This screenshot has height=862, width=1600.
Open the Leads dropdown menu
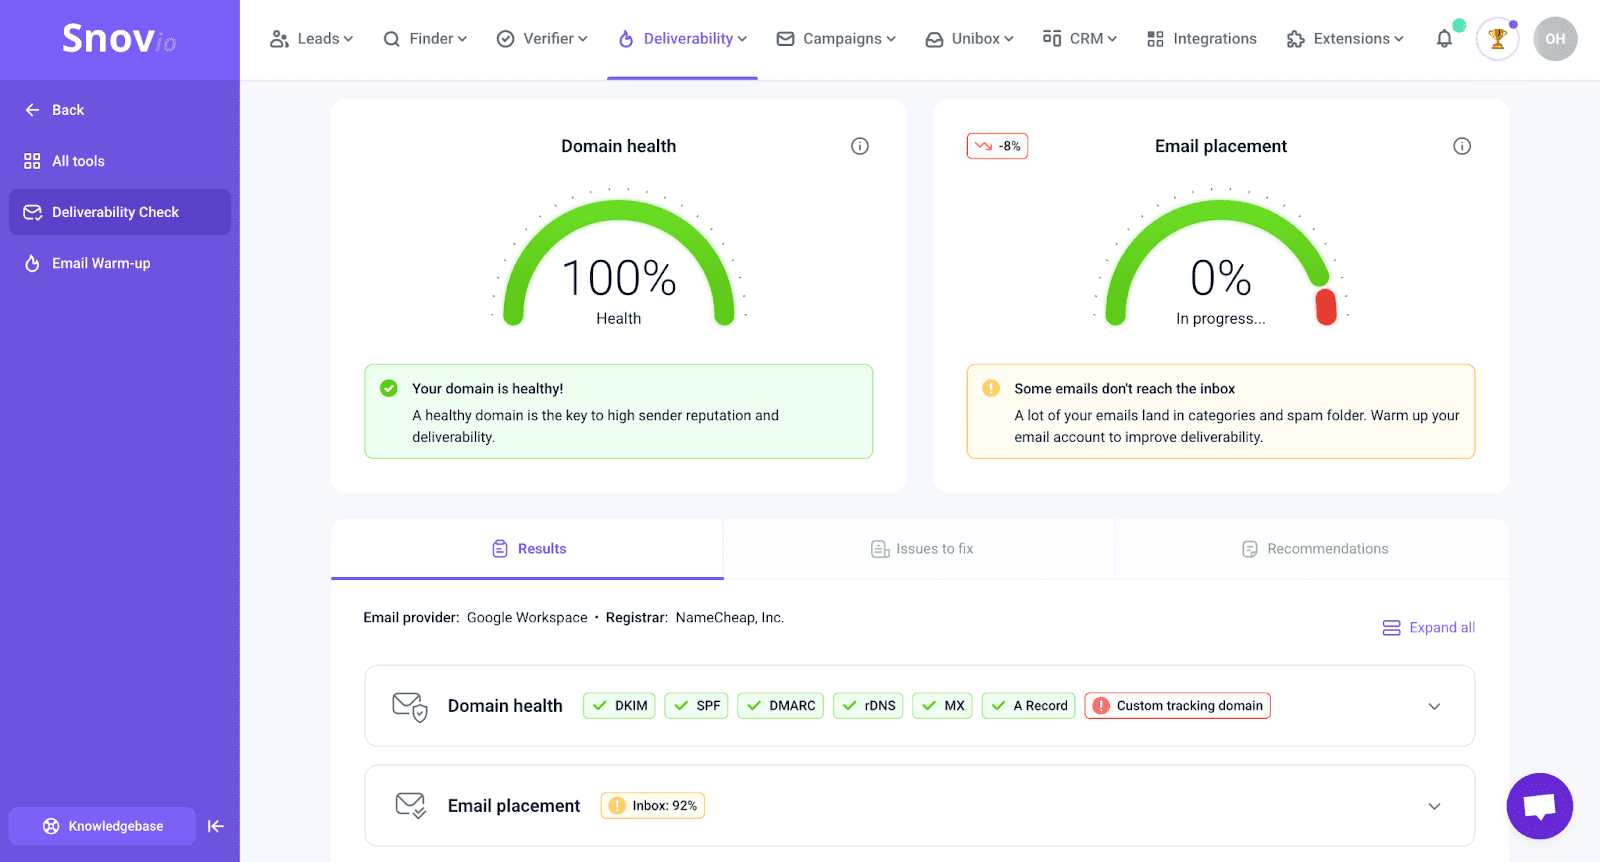[x=311, y=39]
